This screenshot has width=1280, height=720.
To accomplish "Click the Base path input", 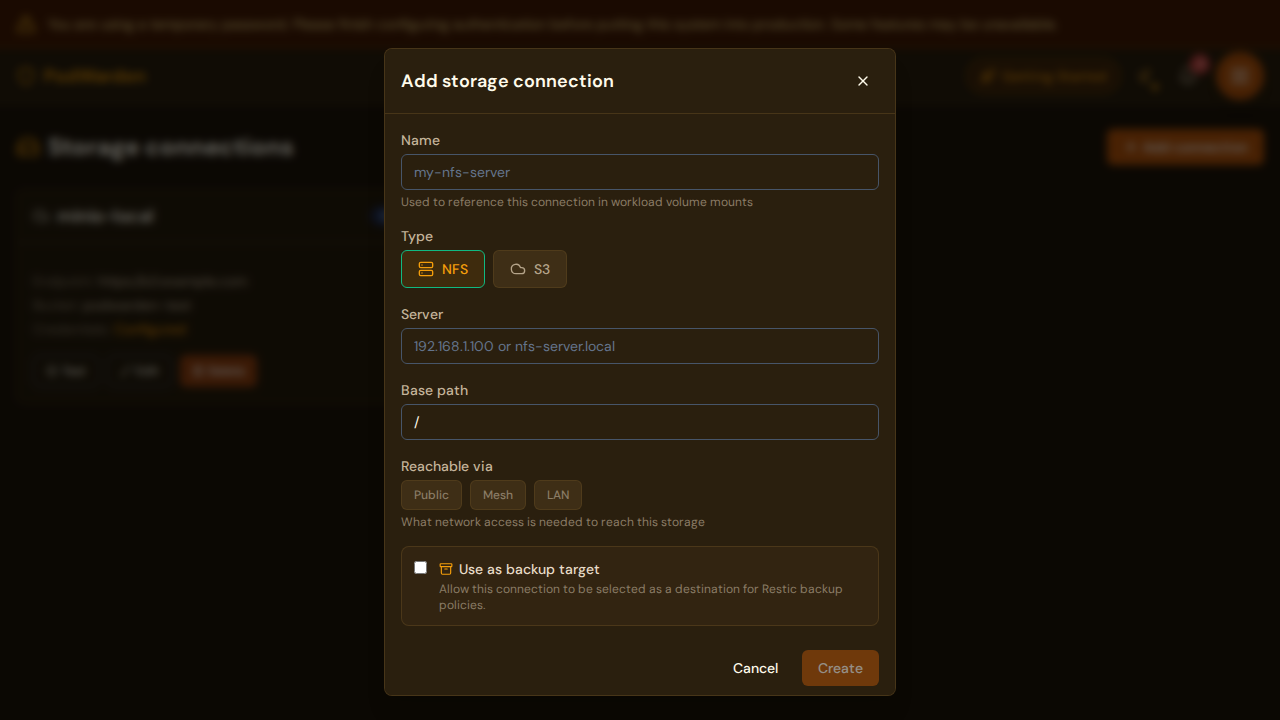I will click(640, 422).
